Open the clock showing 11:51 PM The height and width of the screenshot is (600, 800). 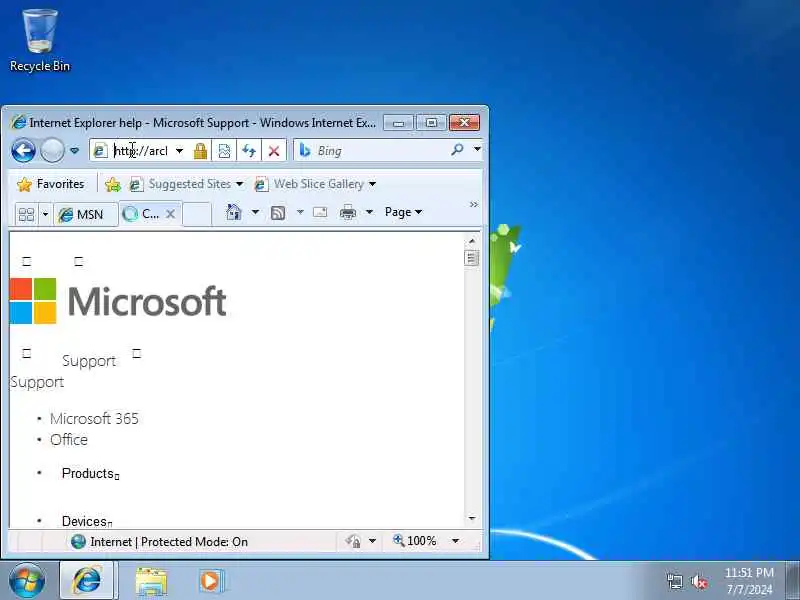click(x=749, y=581)
